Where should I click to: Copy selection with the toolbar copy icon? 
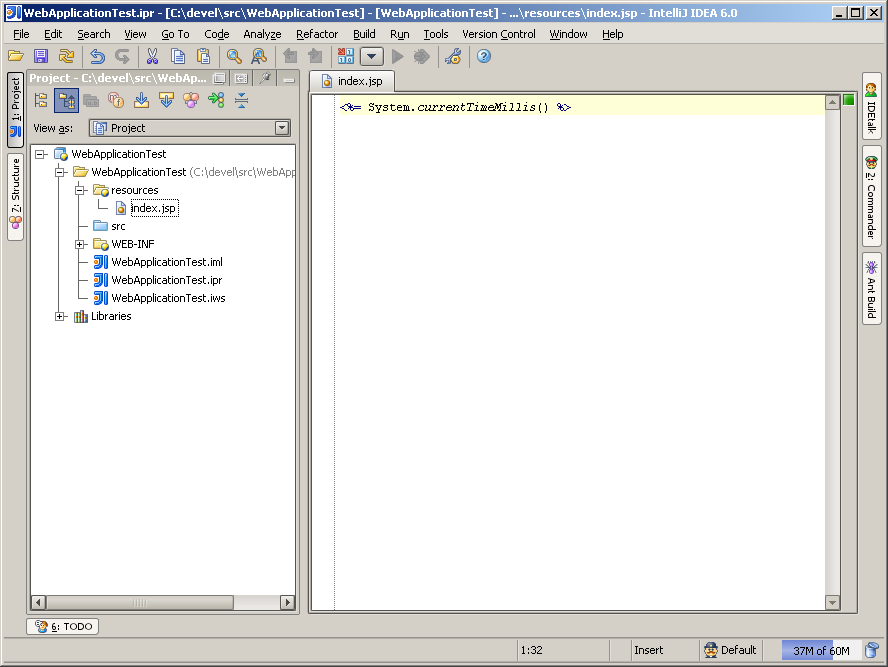point(178,56)
